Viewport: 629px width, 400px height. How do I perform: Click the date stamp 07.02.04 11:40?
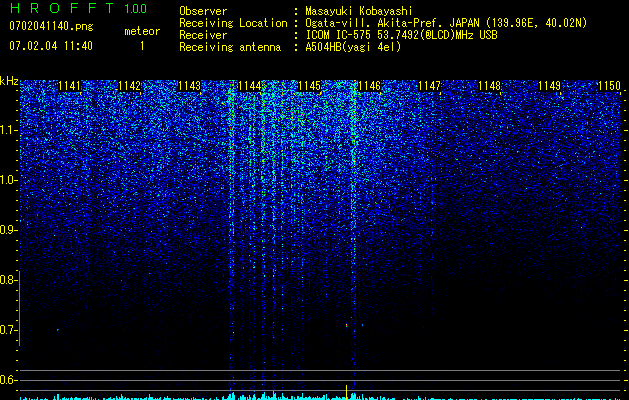tap(51, 46)
